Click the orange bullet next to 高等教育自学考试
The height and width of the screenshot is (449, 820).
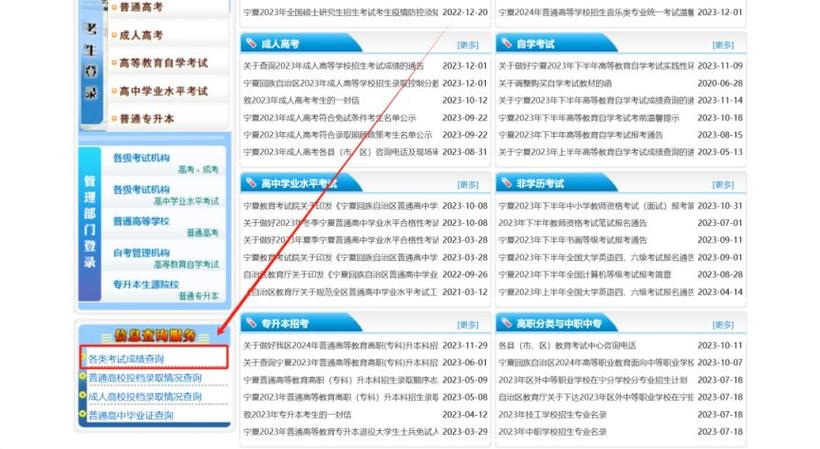(114, 63)
